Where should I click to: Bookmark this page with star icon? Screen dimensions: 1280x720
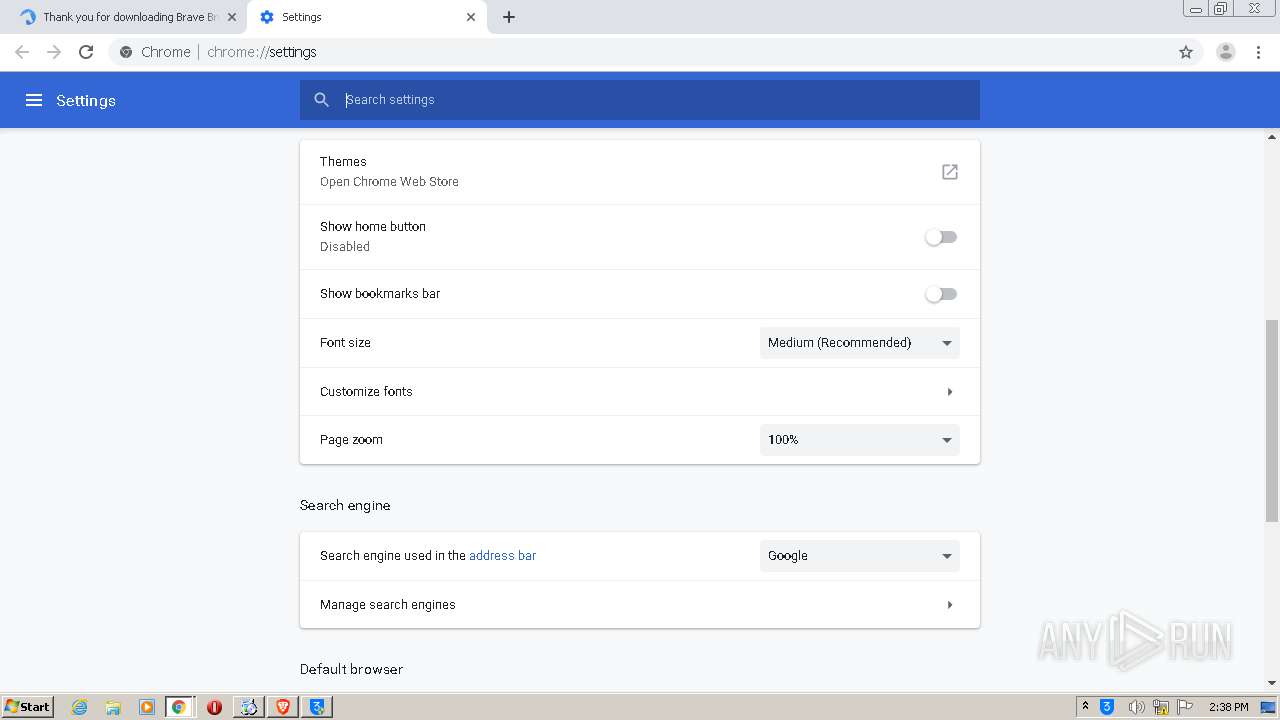click(x=1186, y=52)
